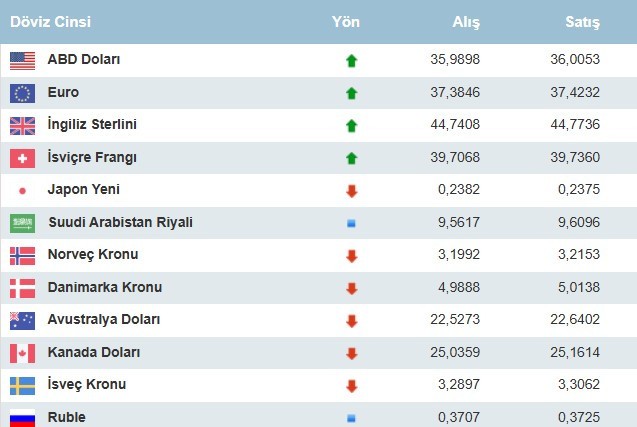Click the Euro buying rate 37,3846
Image resolution: width=637 pixels, height=427 pixels.
point(455,92)
